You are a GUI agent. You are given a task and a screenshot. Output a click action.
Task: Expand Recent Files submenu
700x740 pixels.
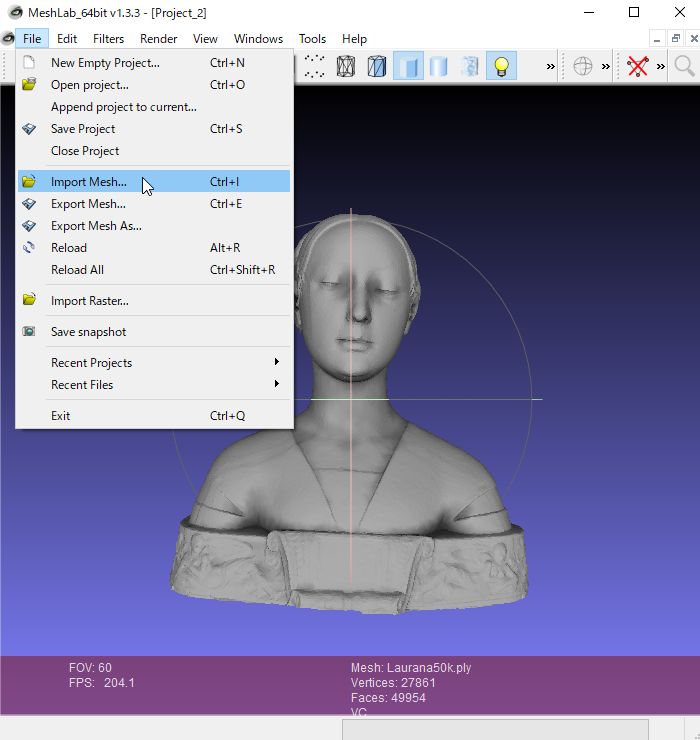pos(154,385)
